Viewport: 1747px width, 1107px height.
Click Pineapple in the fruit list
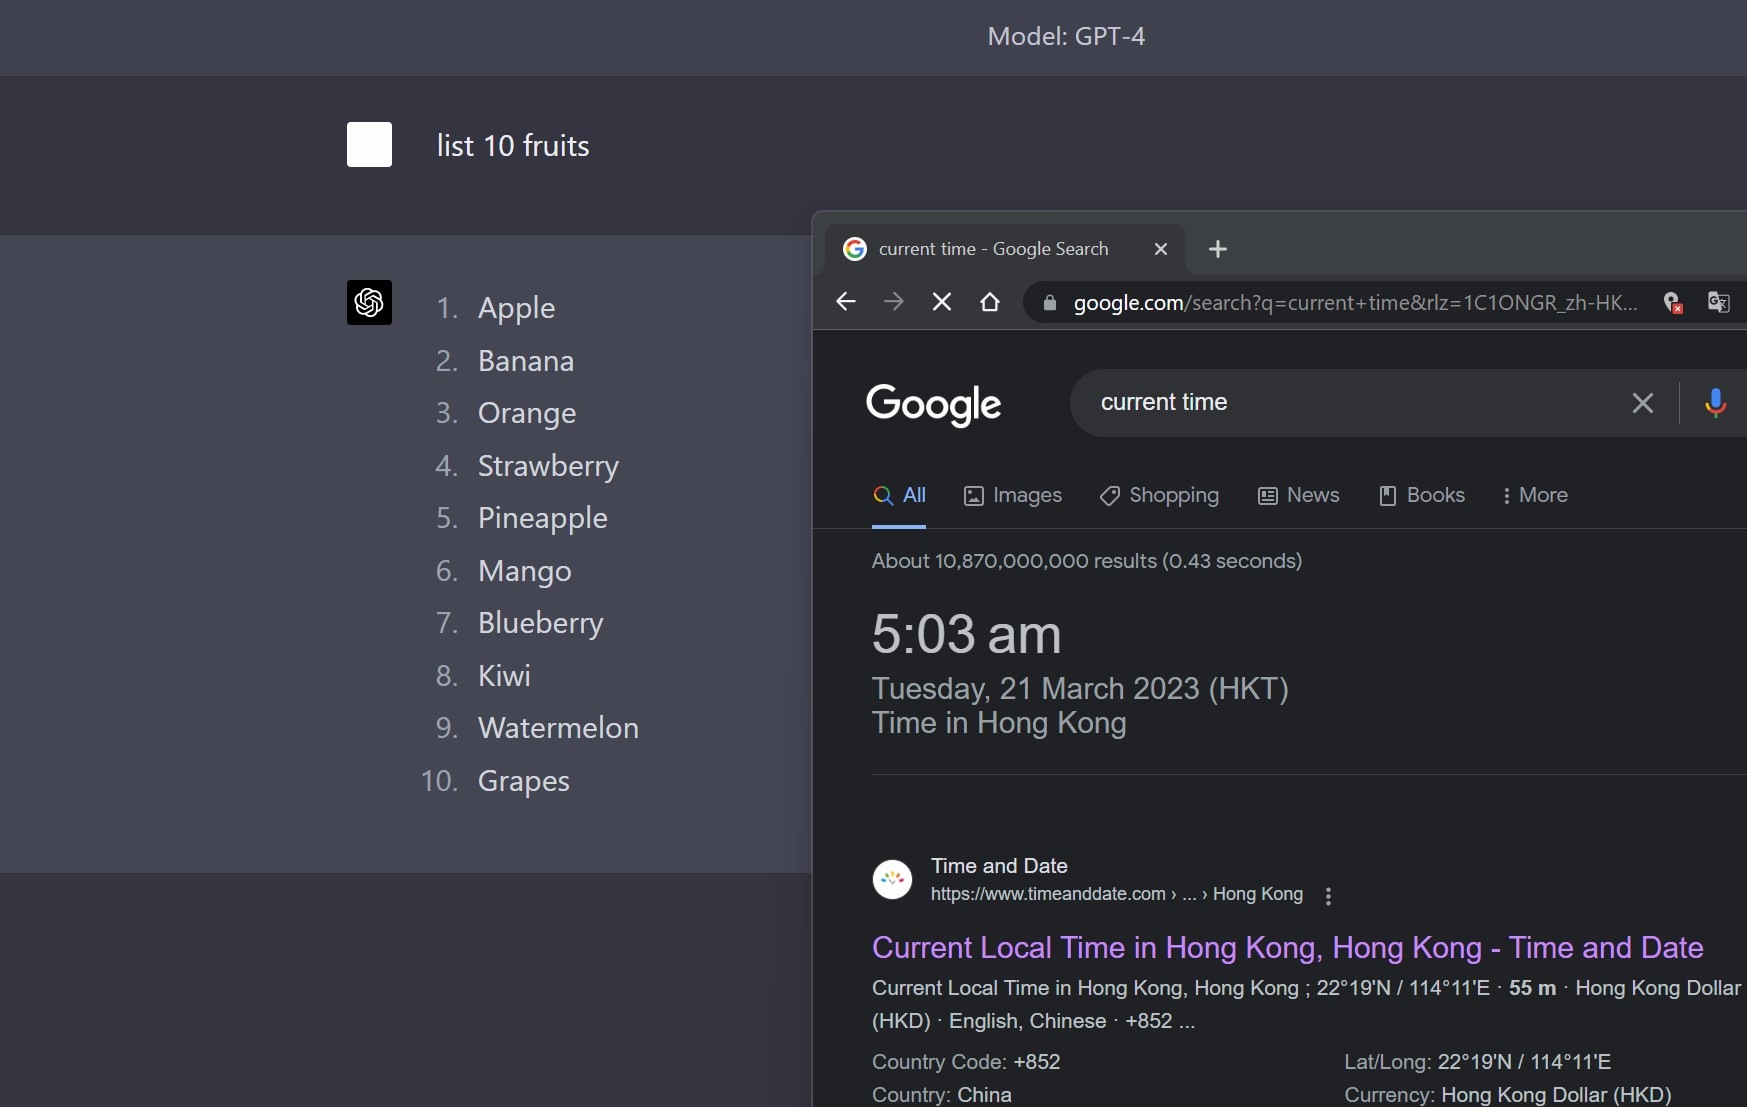pyautogui.click(x=543, y=518)
